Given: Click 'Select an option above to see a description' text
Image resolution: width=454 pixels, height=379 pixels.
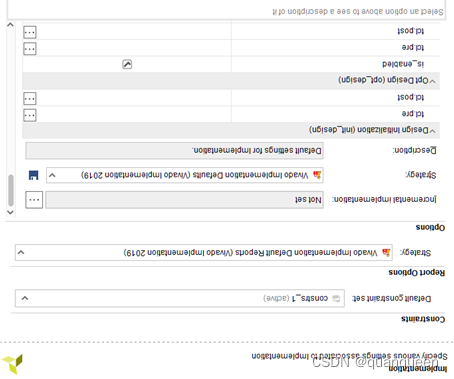Looking at the screenshot, I should point(358,12).
